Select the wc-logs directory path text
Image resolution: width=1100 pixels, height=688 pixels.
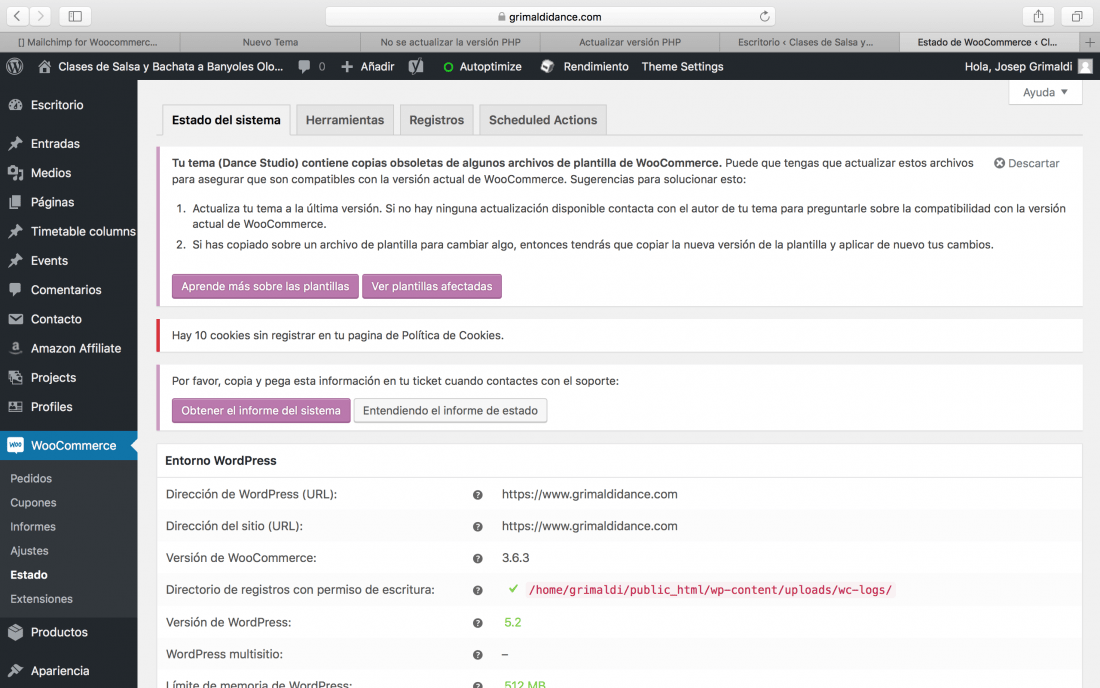(x=710, y=590)
